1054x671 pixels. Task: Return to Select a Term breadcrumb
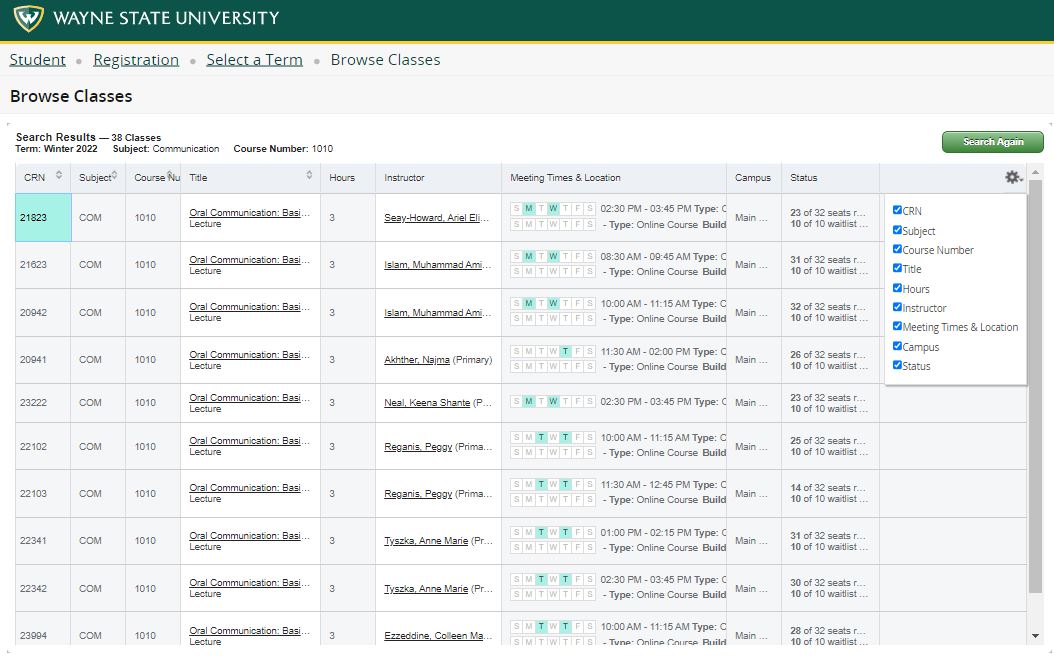[254, 60]
